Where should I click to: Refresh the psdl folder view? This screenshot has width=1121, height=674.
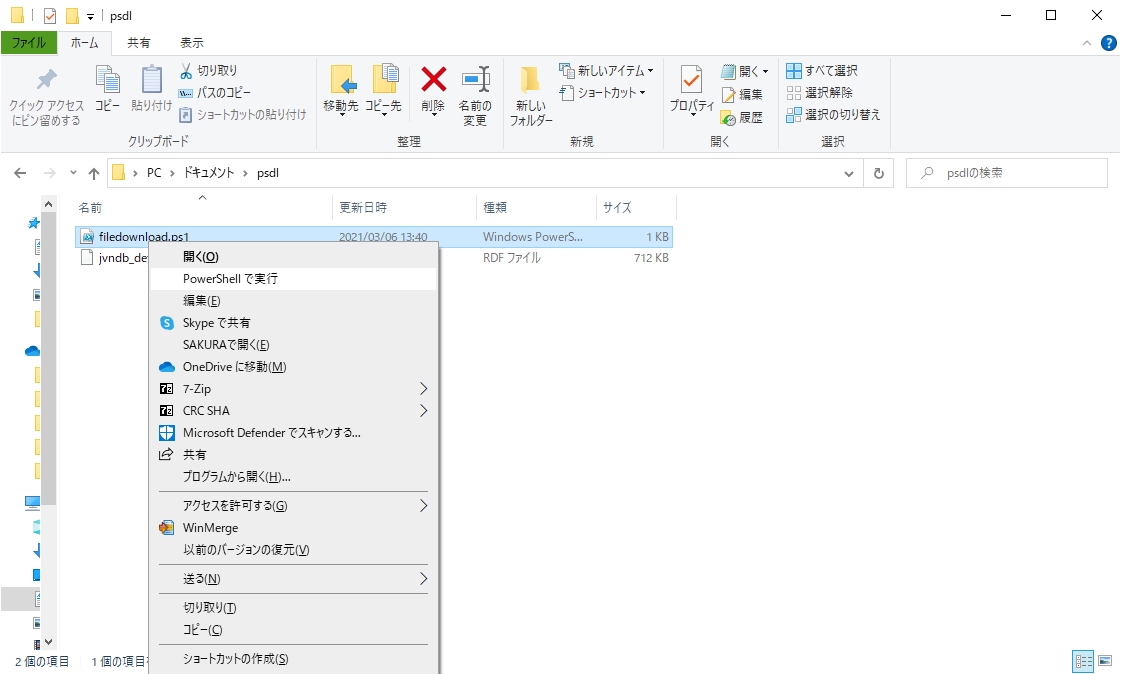pos(879,173)
